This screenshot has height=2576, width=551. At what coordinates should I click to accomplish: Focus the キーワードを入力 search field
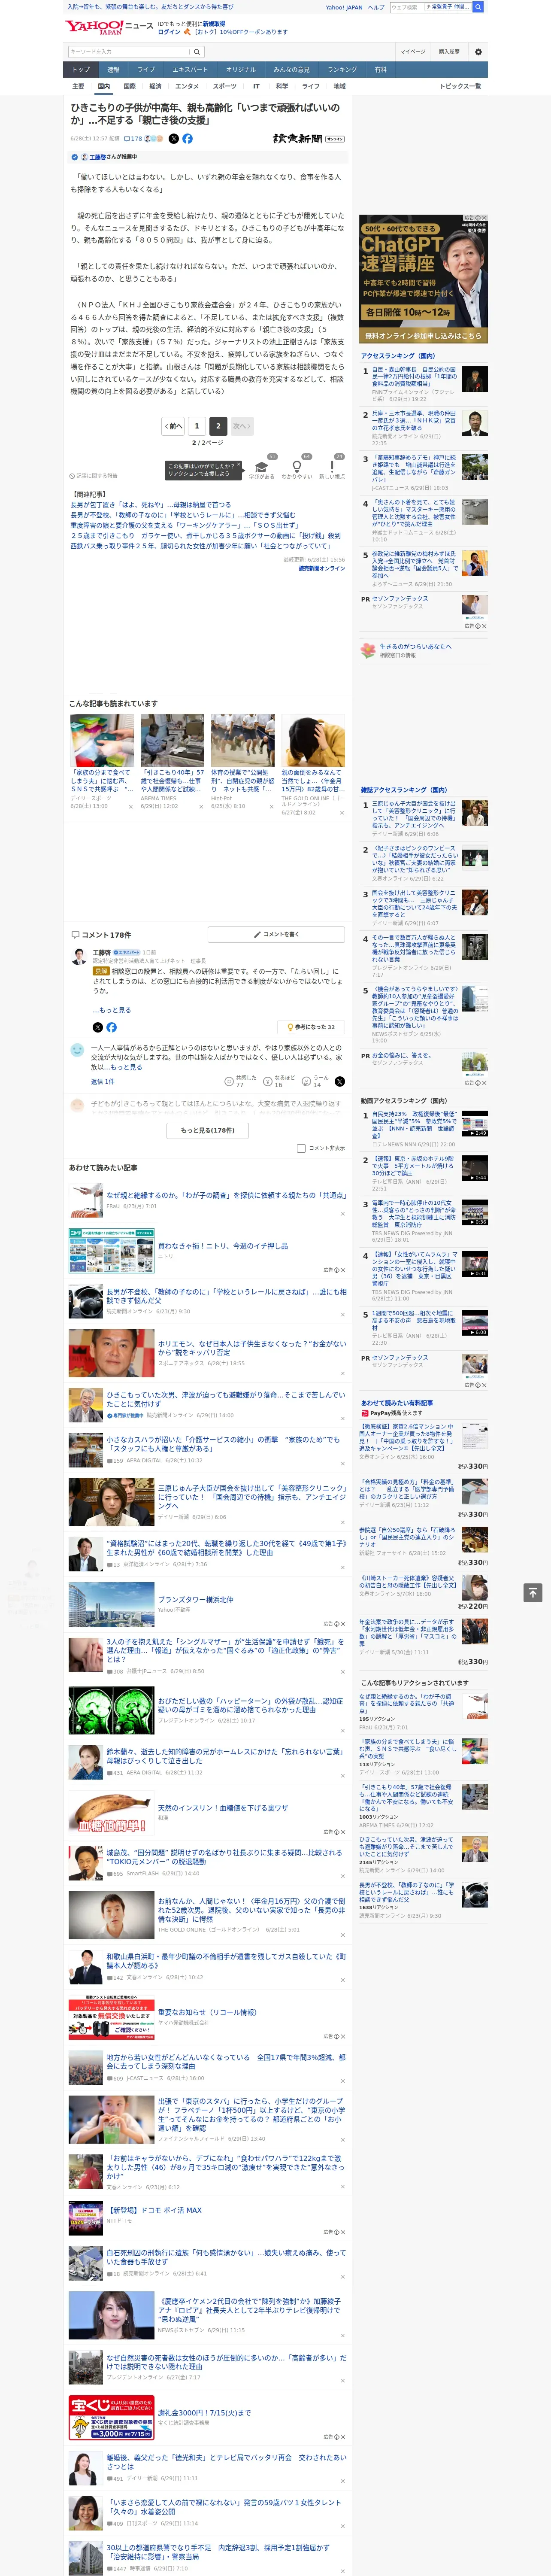[129, 51]
